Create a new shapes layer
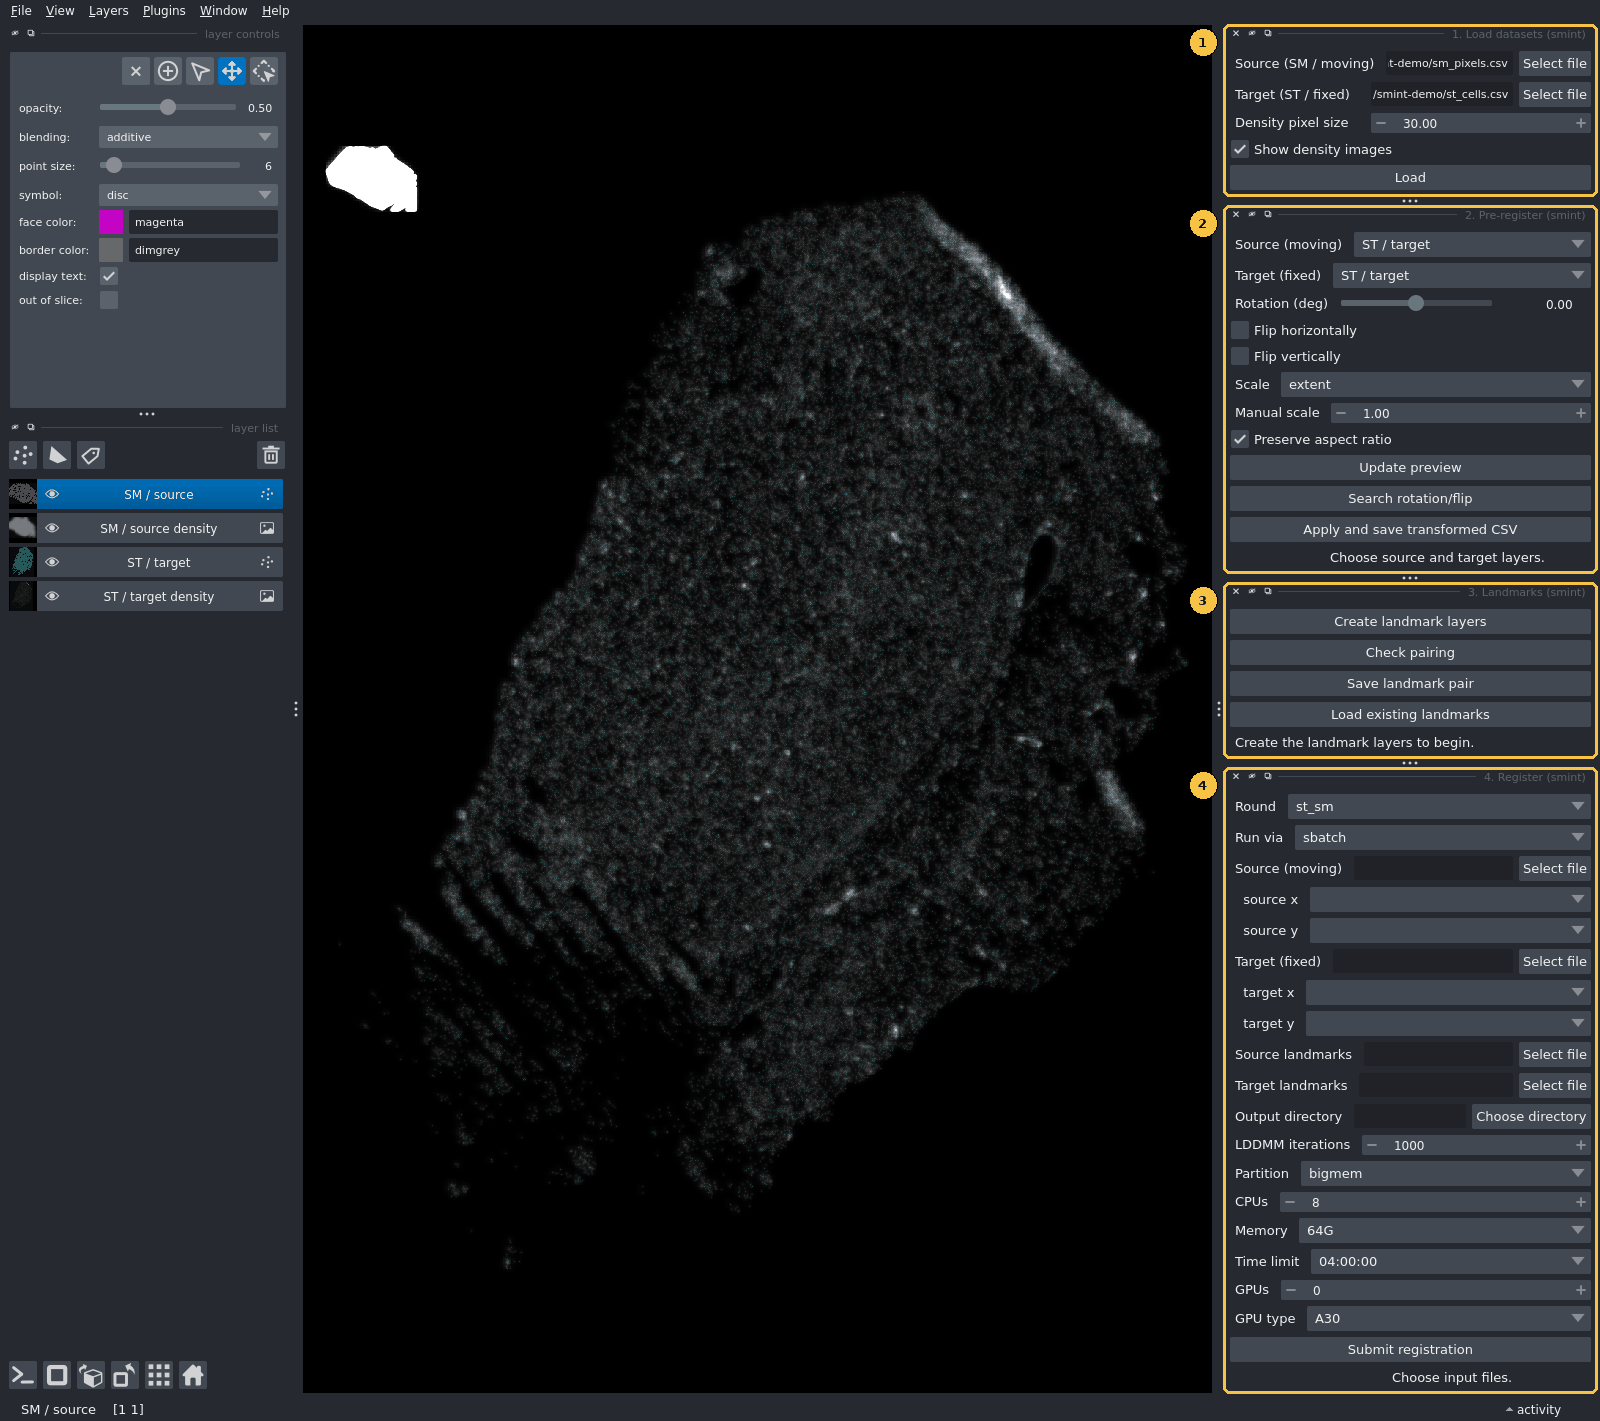 point(57,455)
